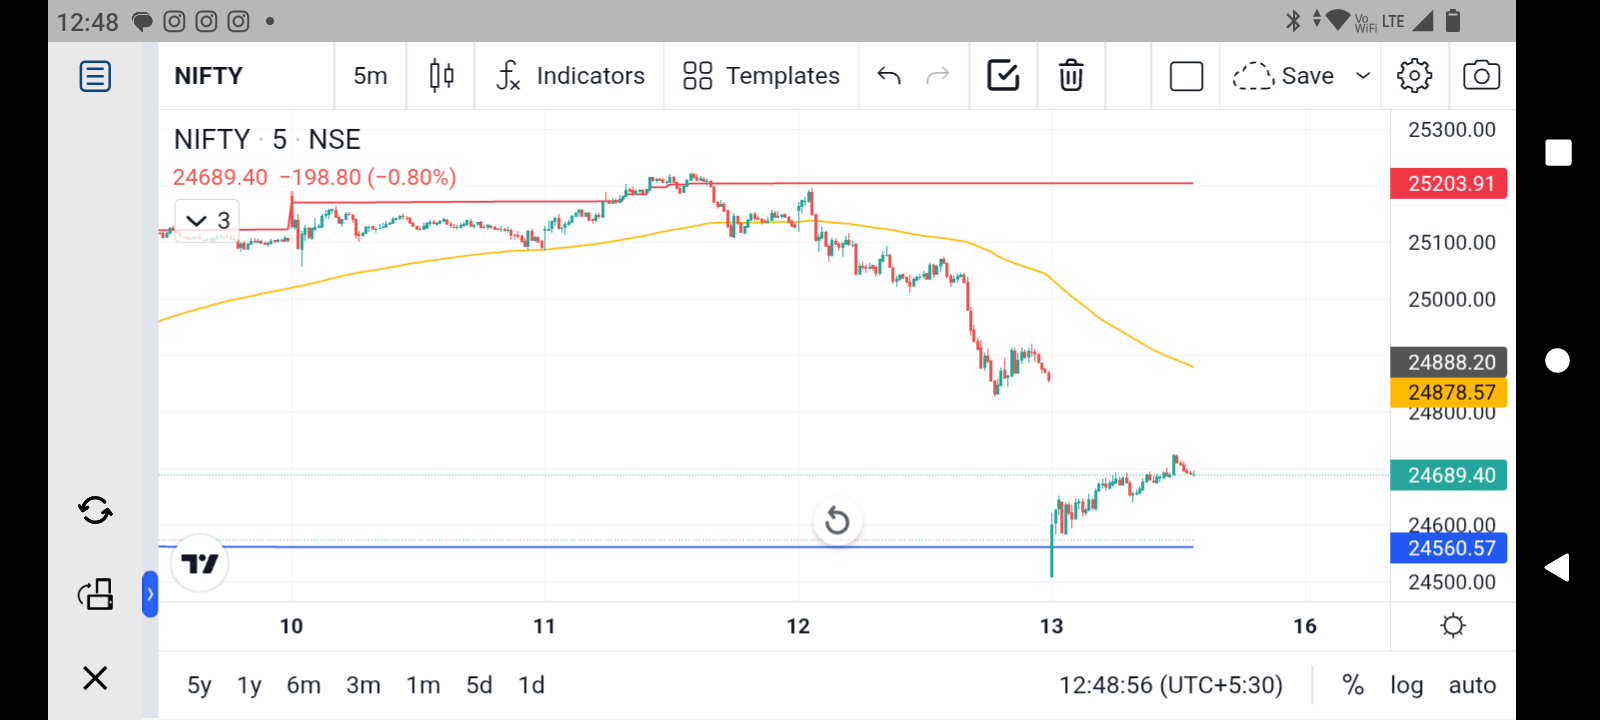1600x720 pixels.
Task: Open the hamburger menu icon
Action: pos(95,76)
